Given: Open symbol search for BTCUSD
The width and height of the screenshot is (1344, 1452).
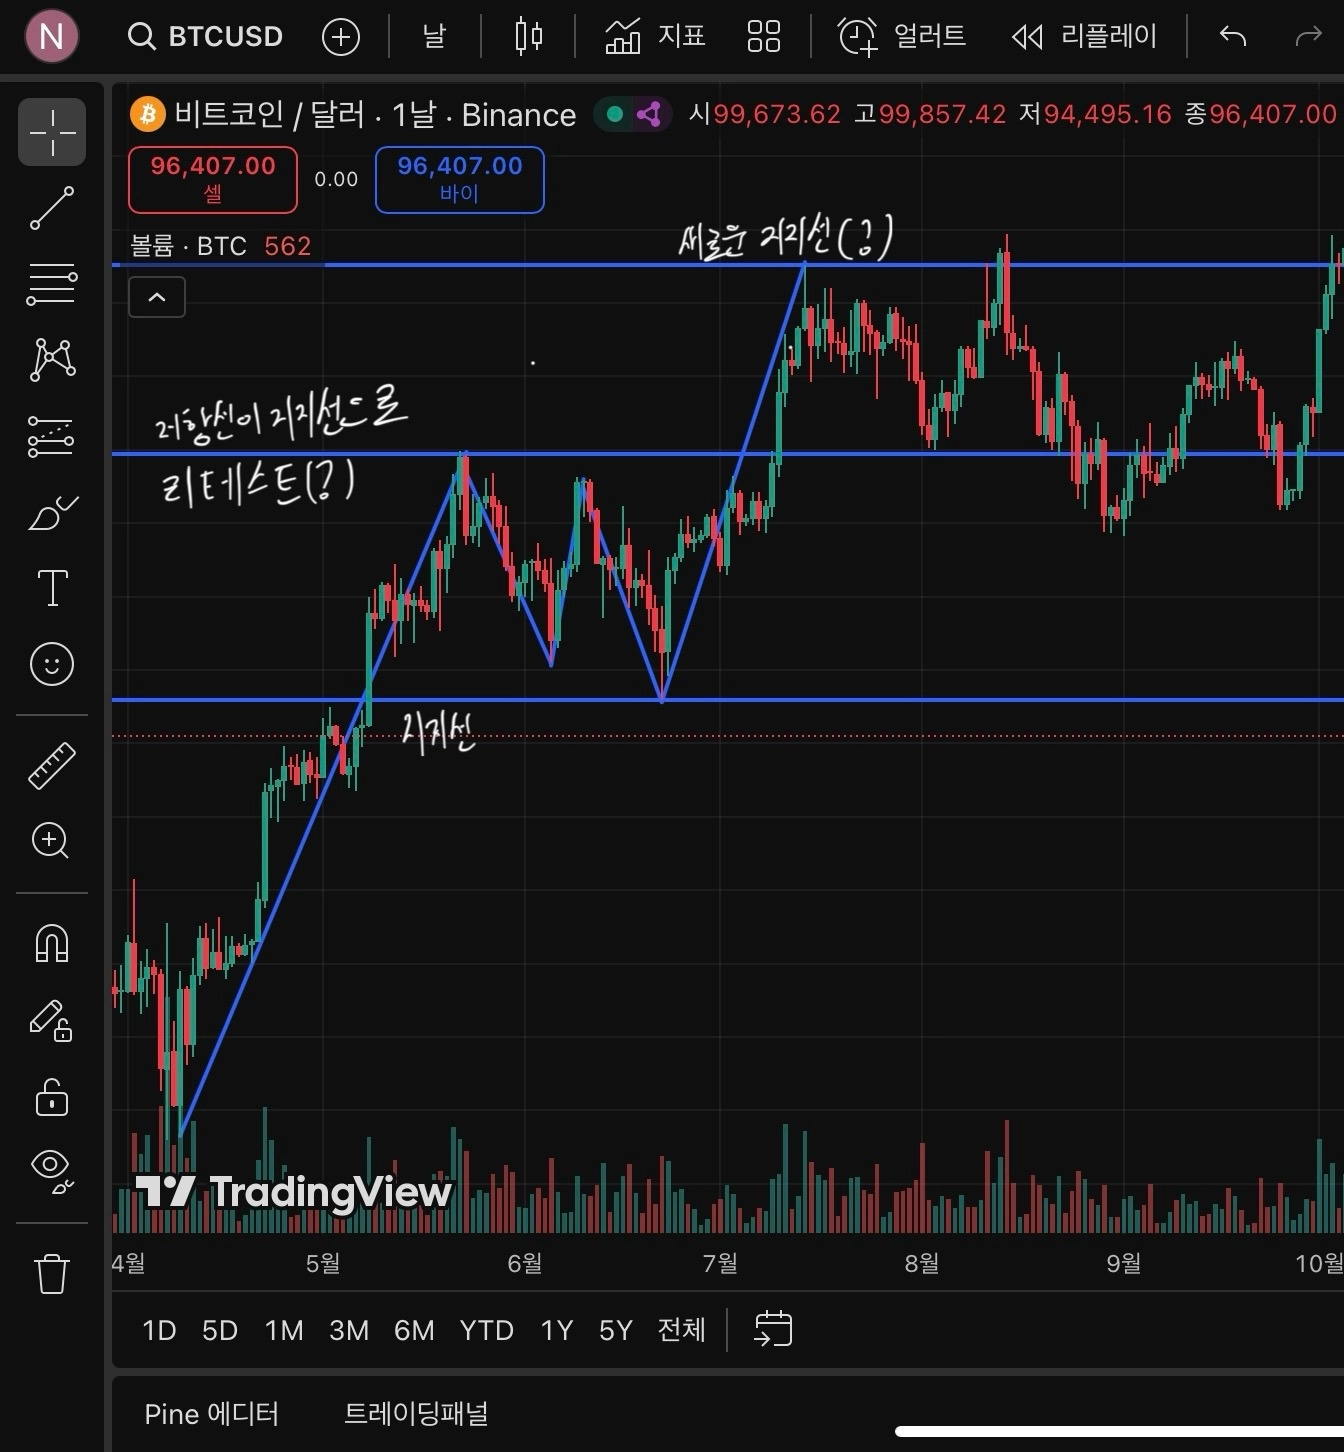Looking at the screenshot, I should pos(206,37).
